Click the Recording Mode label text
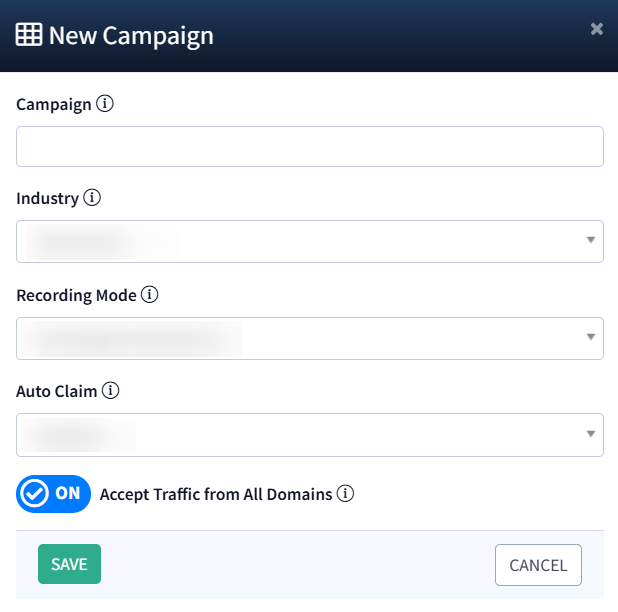This screenshot has height=612, width=618. coord(76,295)
